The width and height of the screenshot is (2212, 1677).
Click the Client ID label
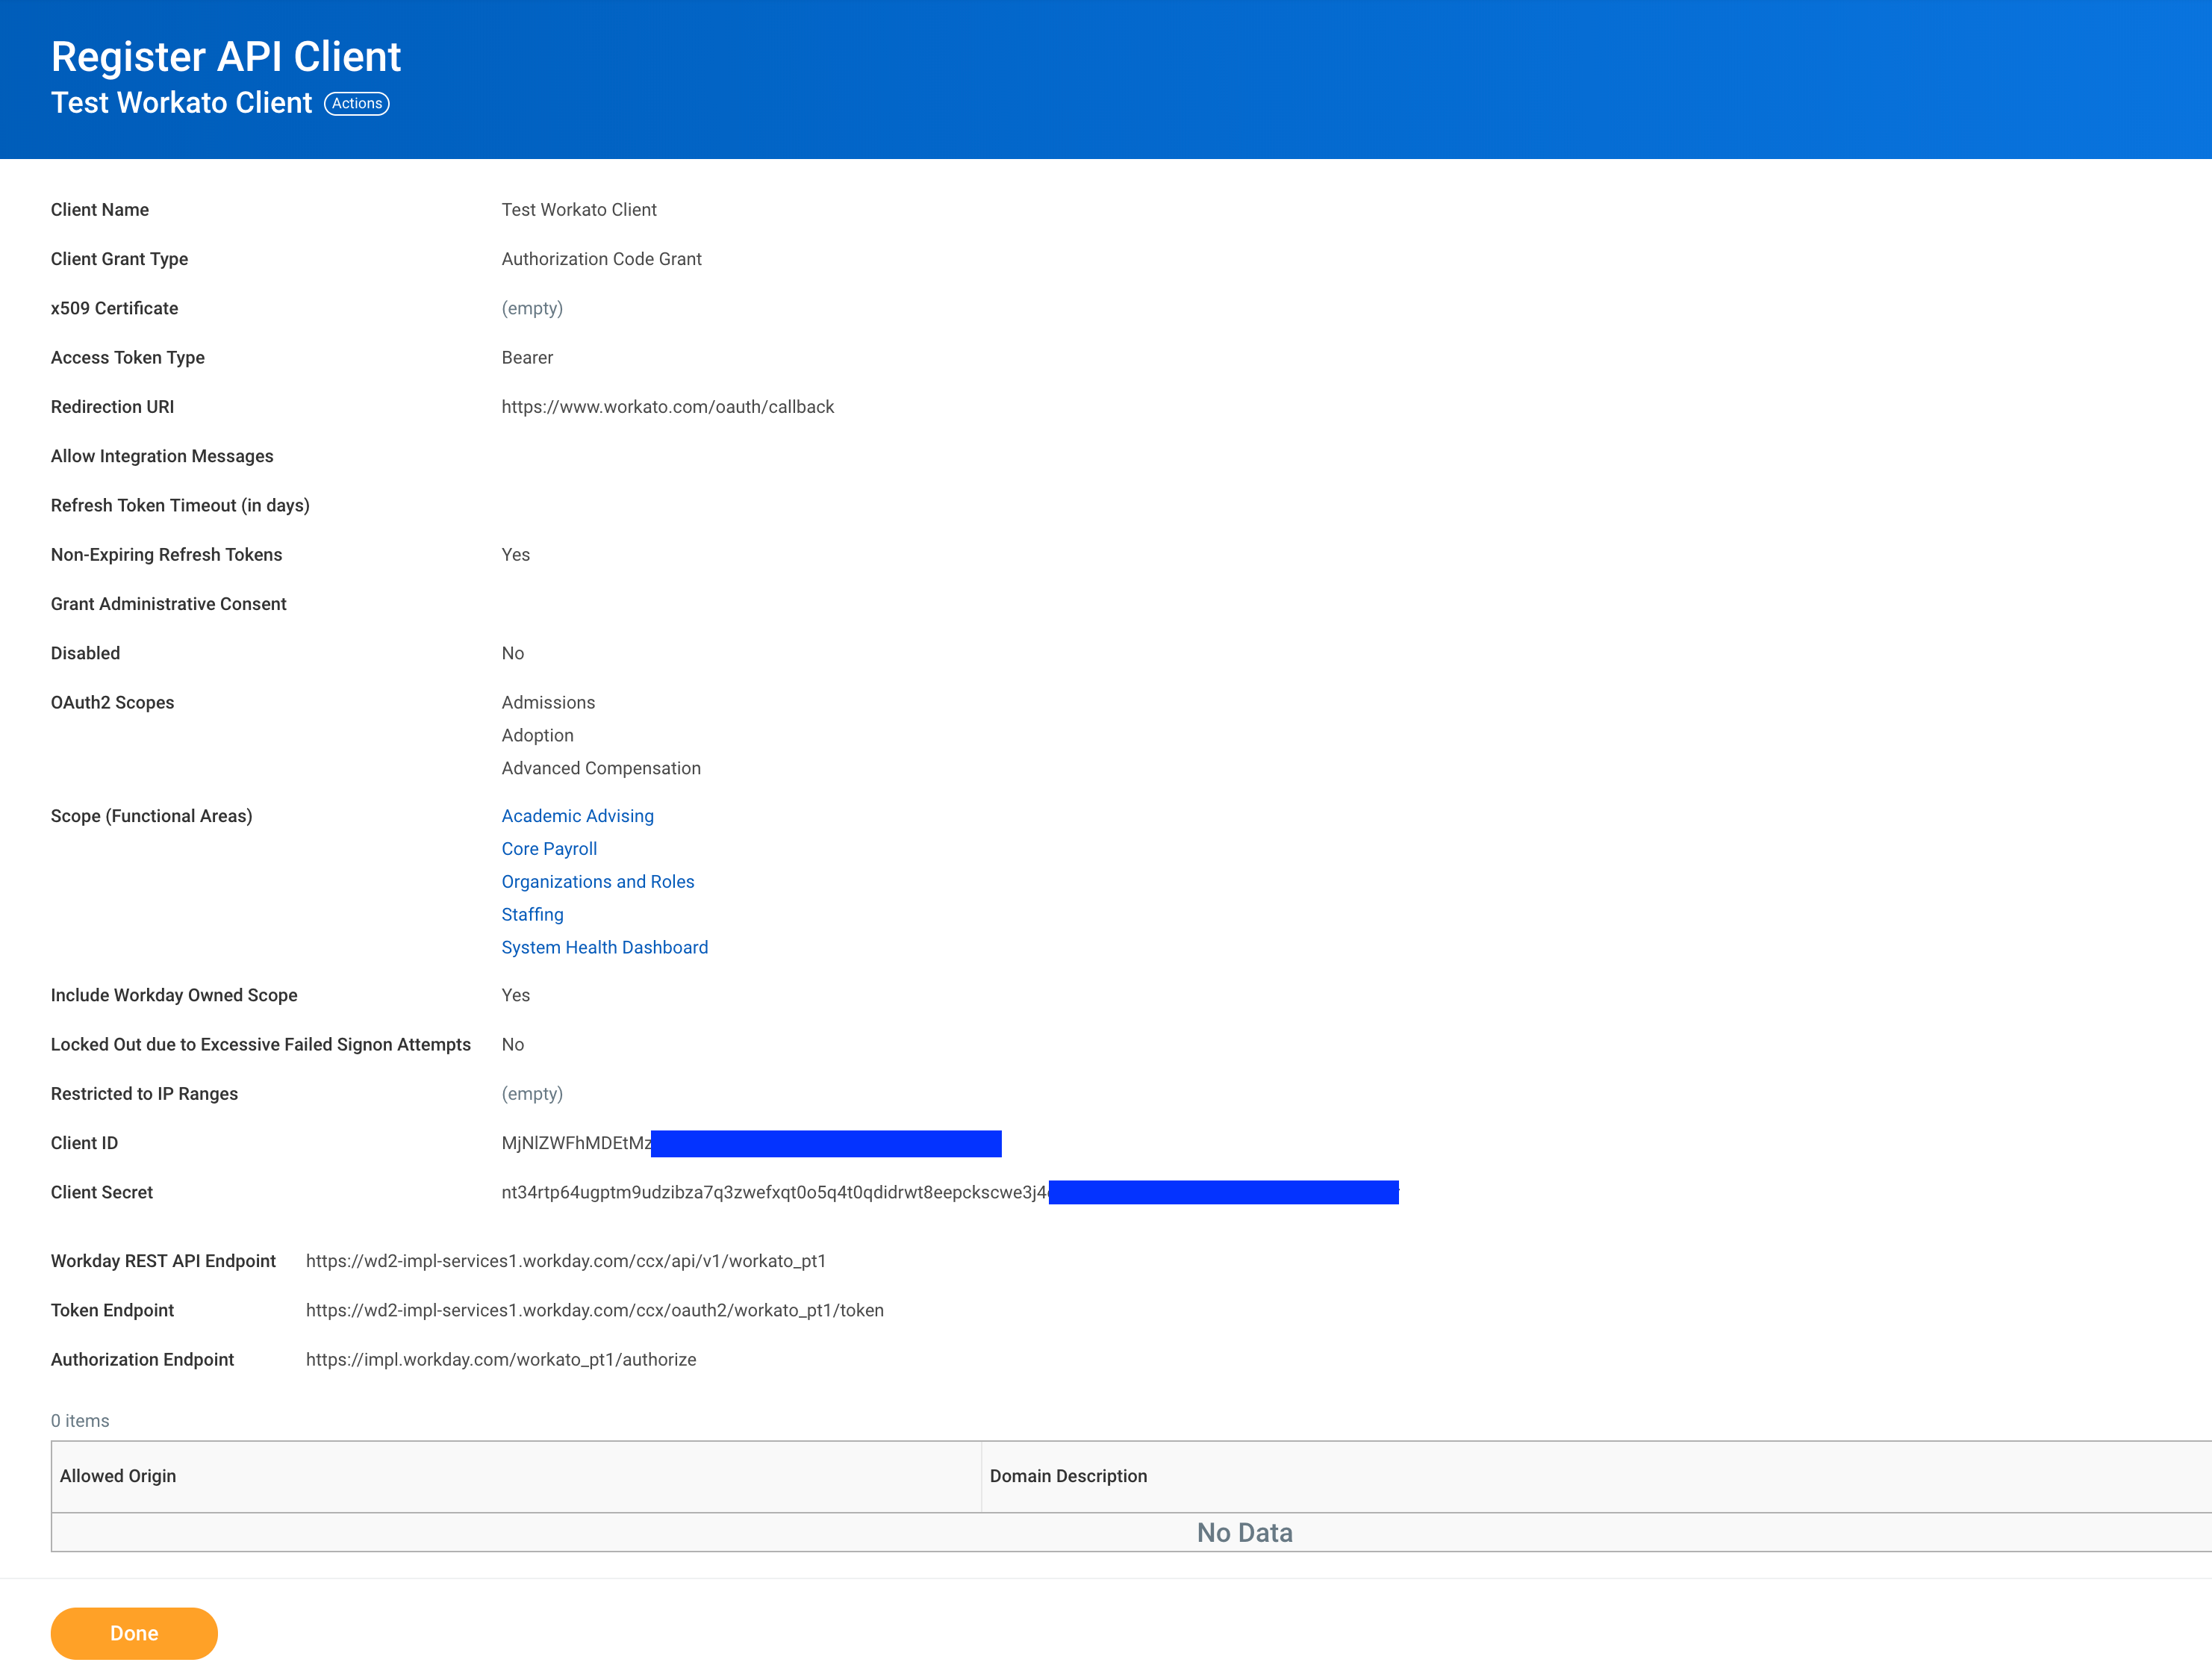click(84, 1143)
